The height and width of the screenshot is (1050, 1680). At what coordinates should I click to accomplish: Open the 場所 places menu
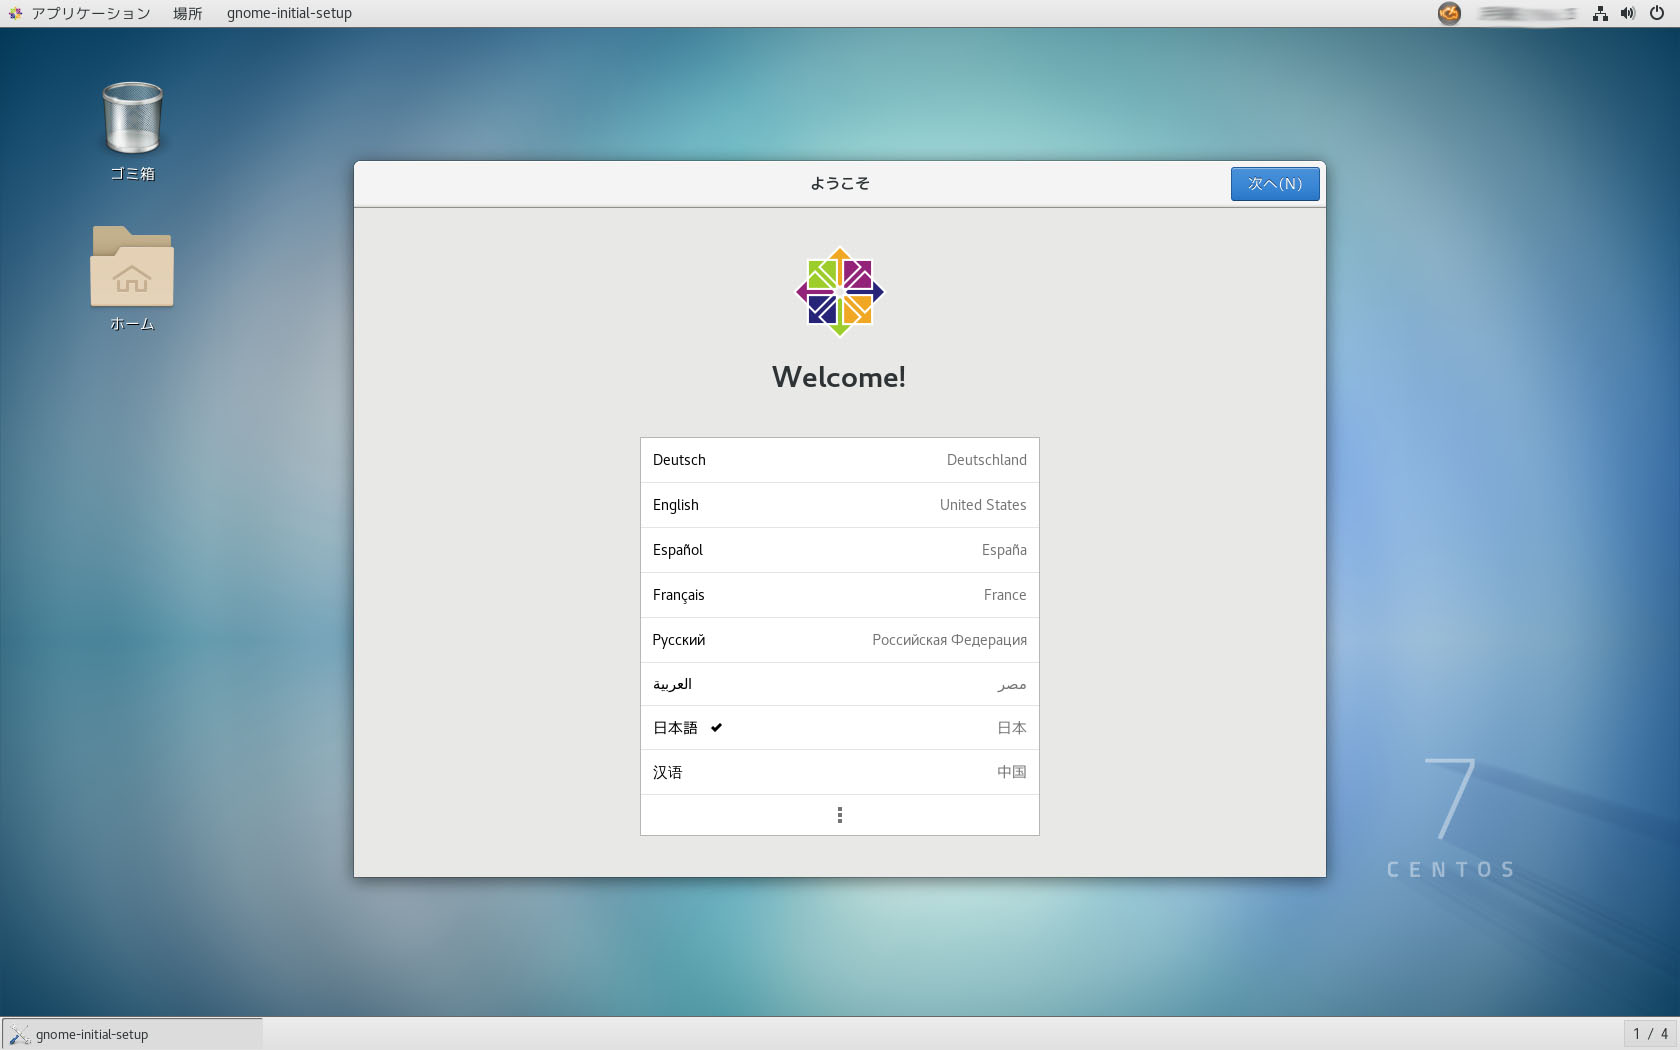(188, 13)
